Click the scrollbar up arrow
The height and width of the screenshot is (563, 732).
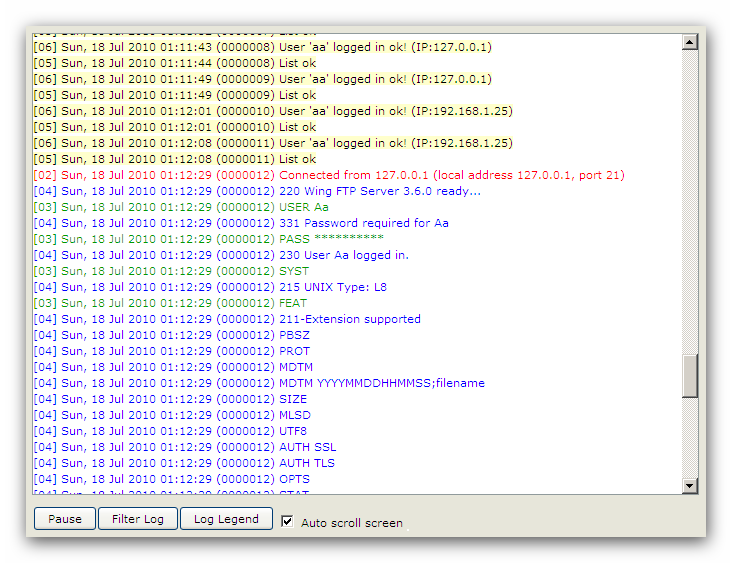click(690, 42)
